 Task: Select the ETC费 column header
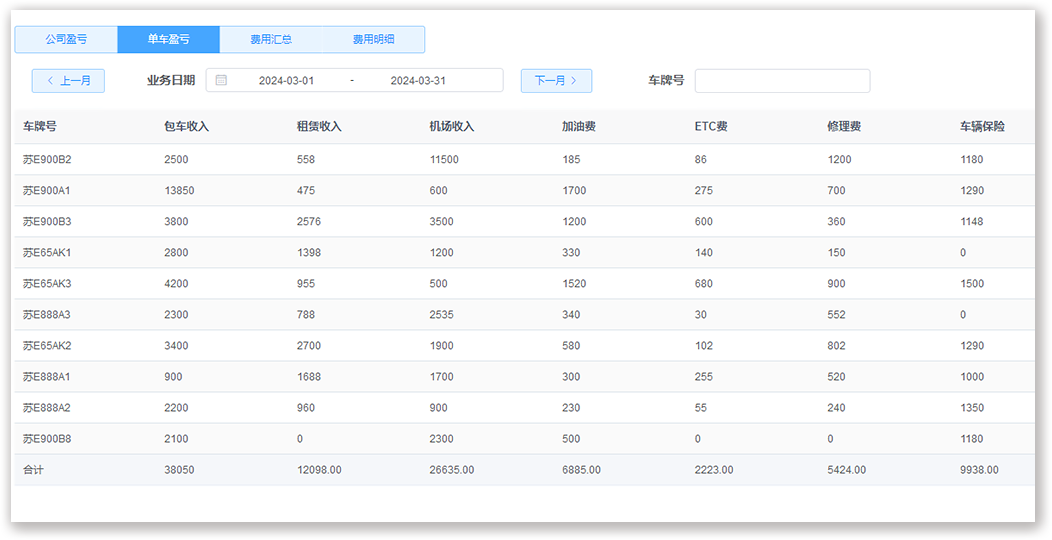pyautogui.click(x=711, y=127)
